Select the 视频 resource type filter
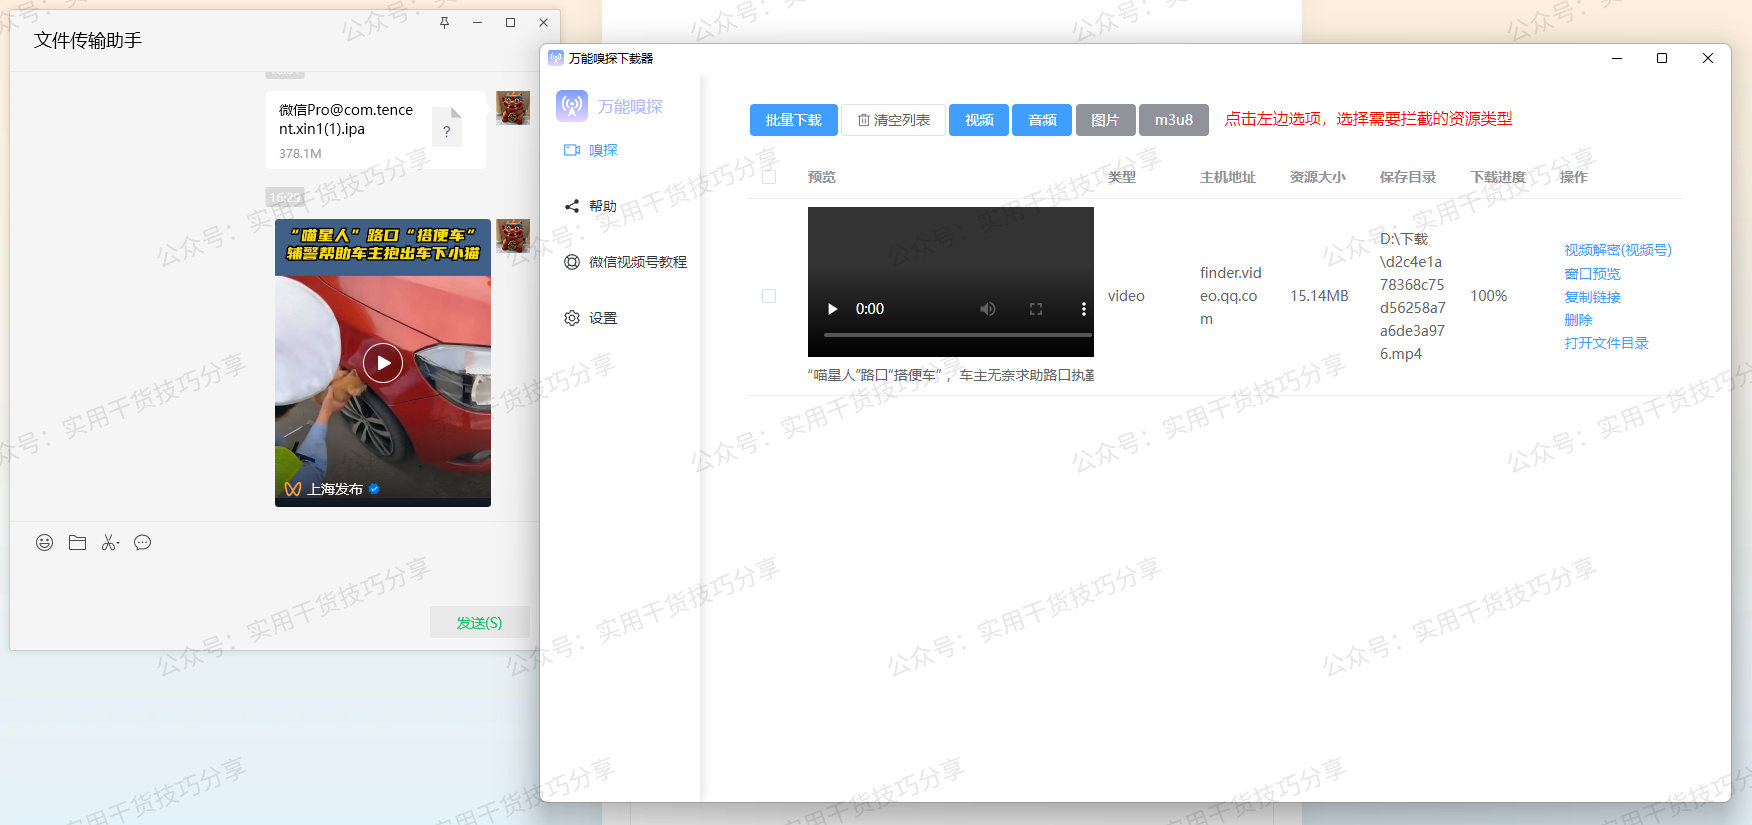 (979, 120)
